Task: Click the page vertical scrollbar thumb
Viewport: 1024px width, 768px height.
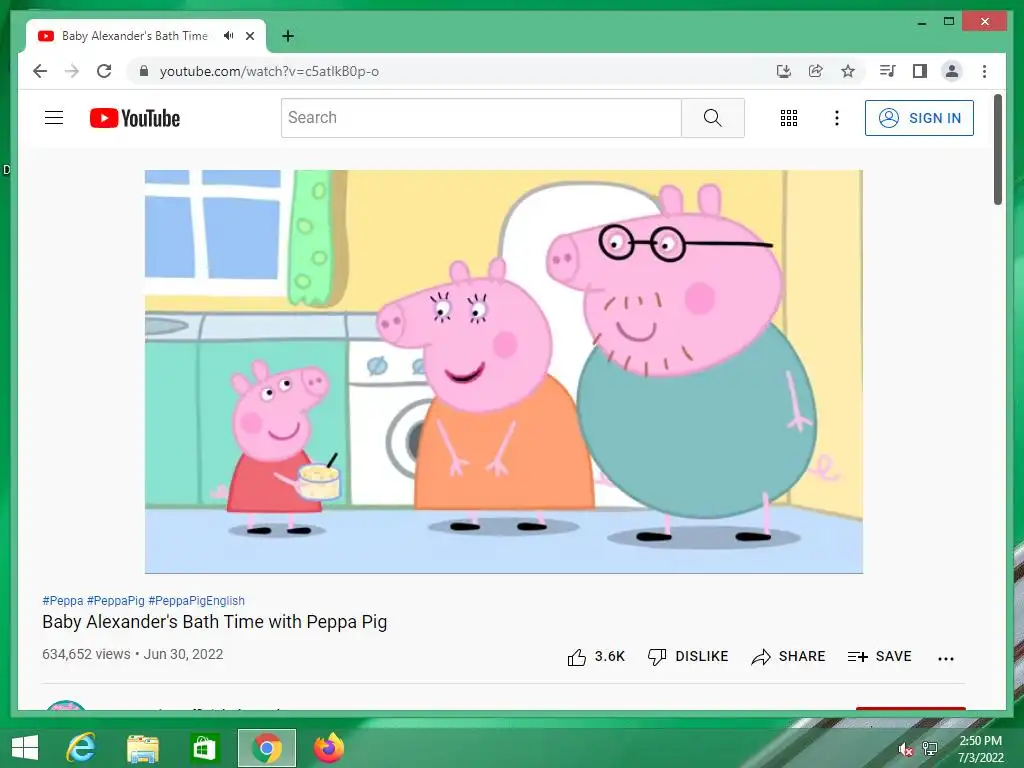Action: coord(997,149)
